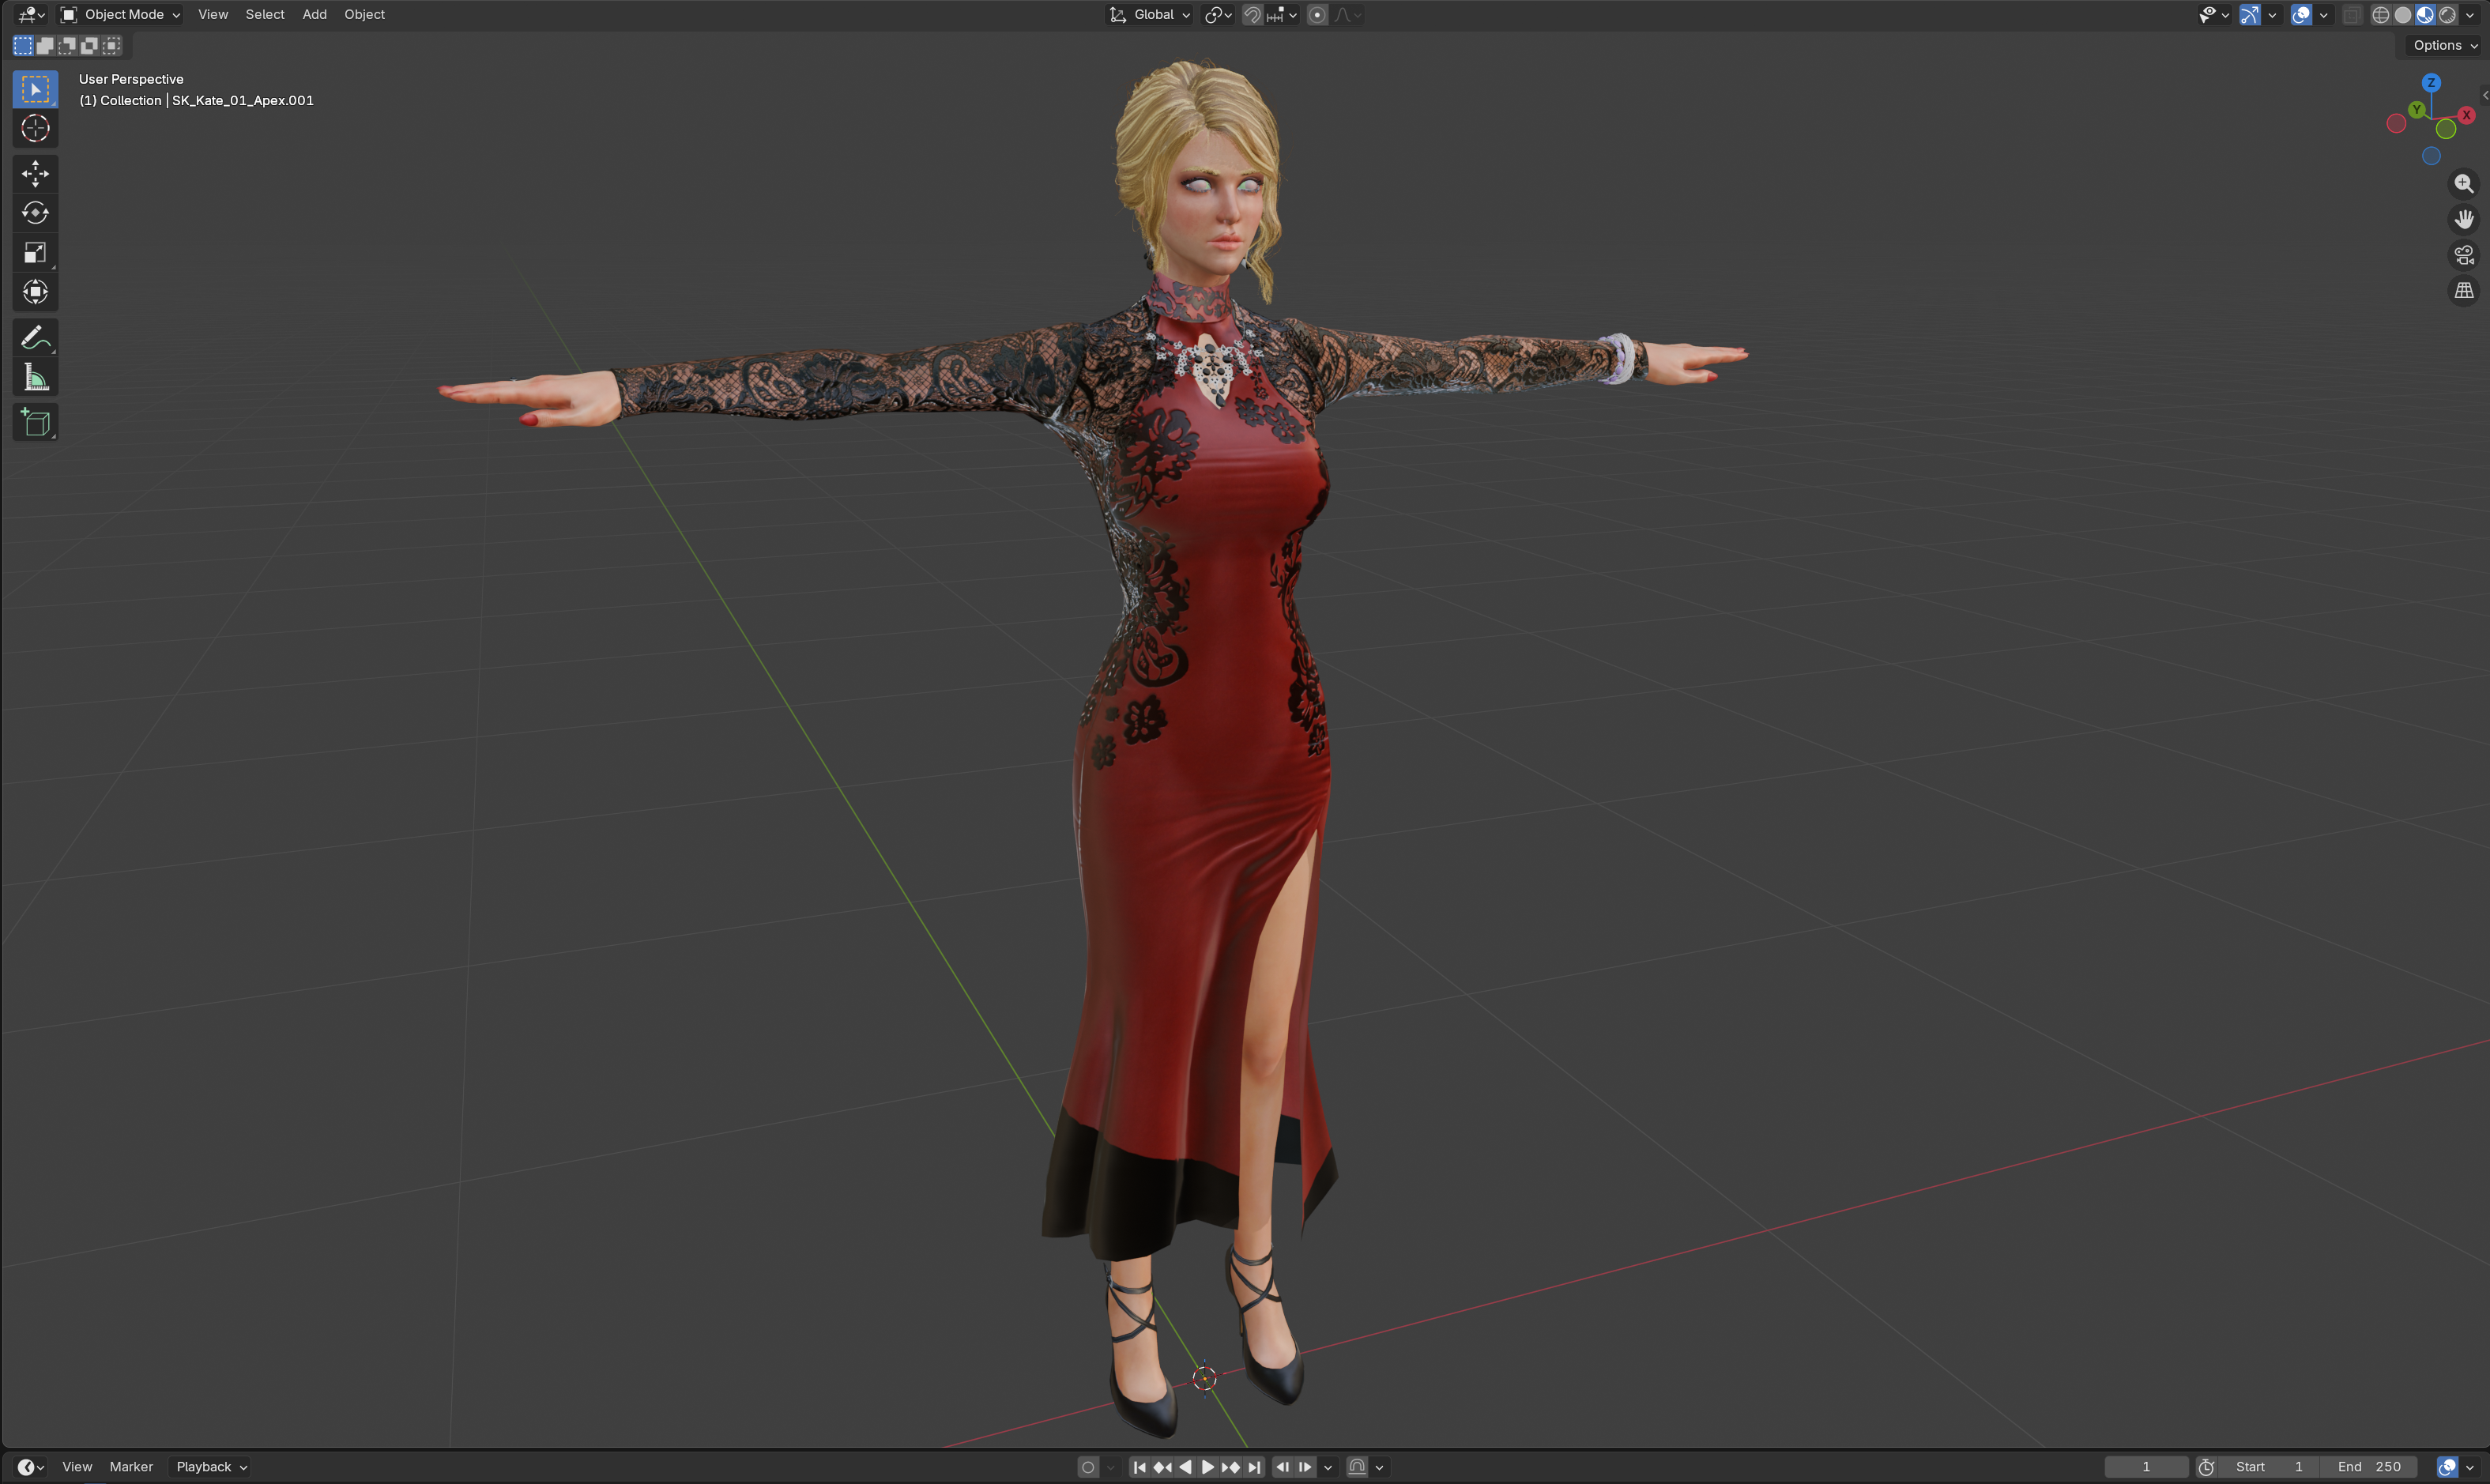The width and height of the screenshot is (2490, 1484).
Task: Click the pan hand viewport icon
Action: 2463,219
